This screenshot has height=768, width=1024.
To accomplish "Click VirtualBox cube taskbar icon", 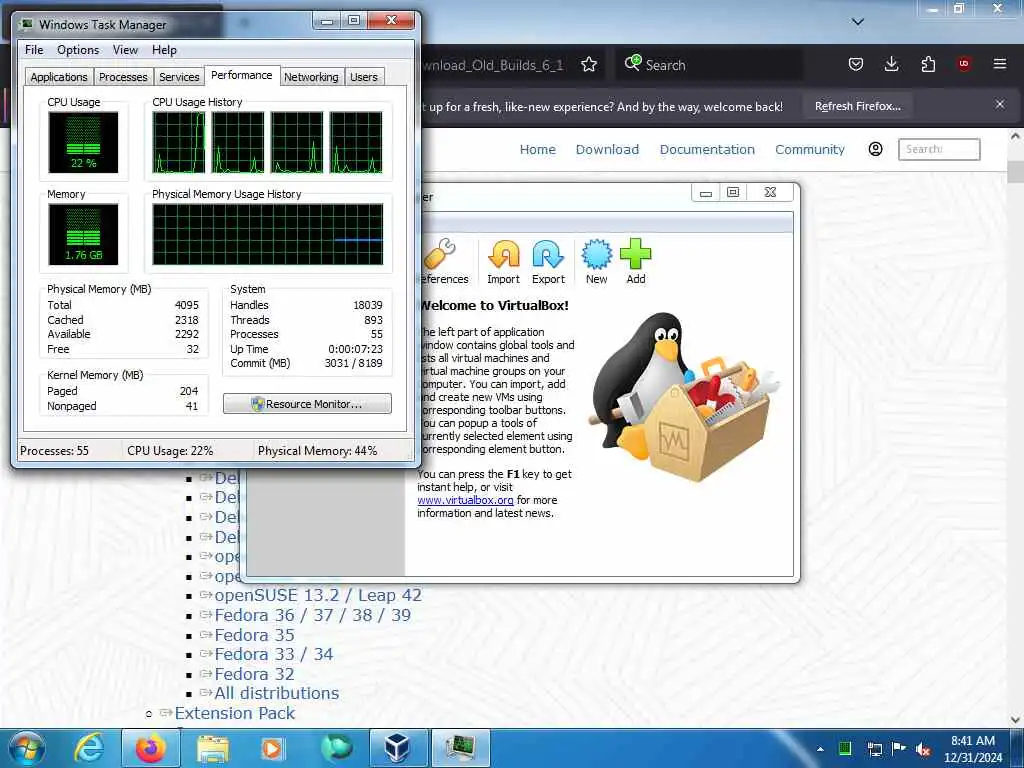I will coord(397,748).
